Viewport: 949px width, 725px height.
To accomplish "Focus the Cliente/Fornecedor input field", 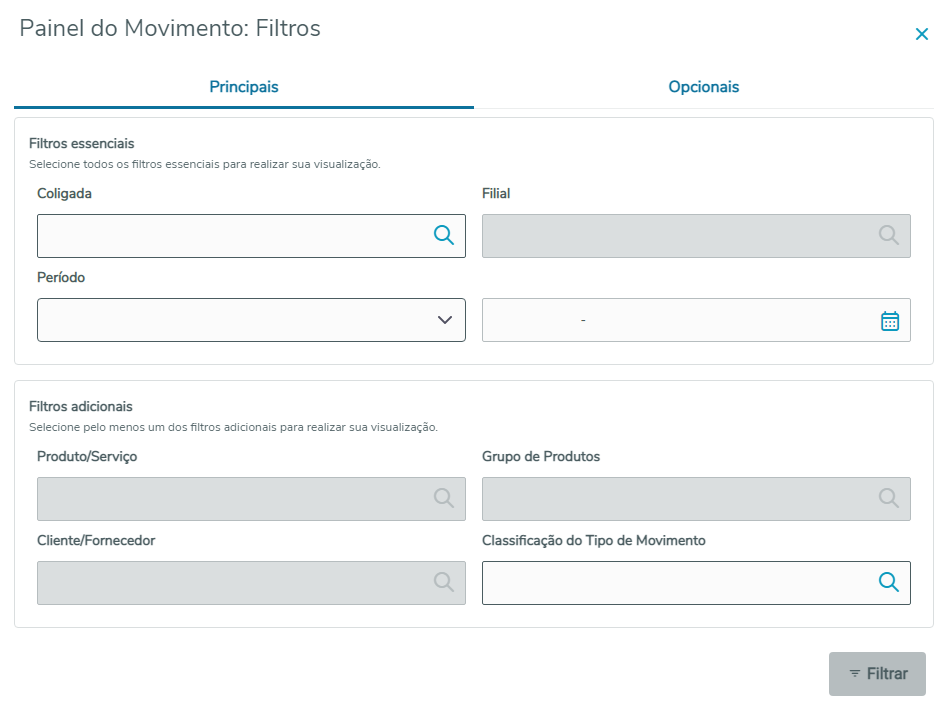I will pyautogui.click(x=230, y=583).
